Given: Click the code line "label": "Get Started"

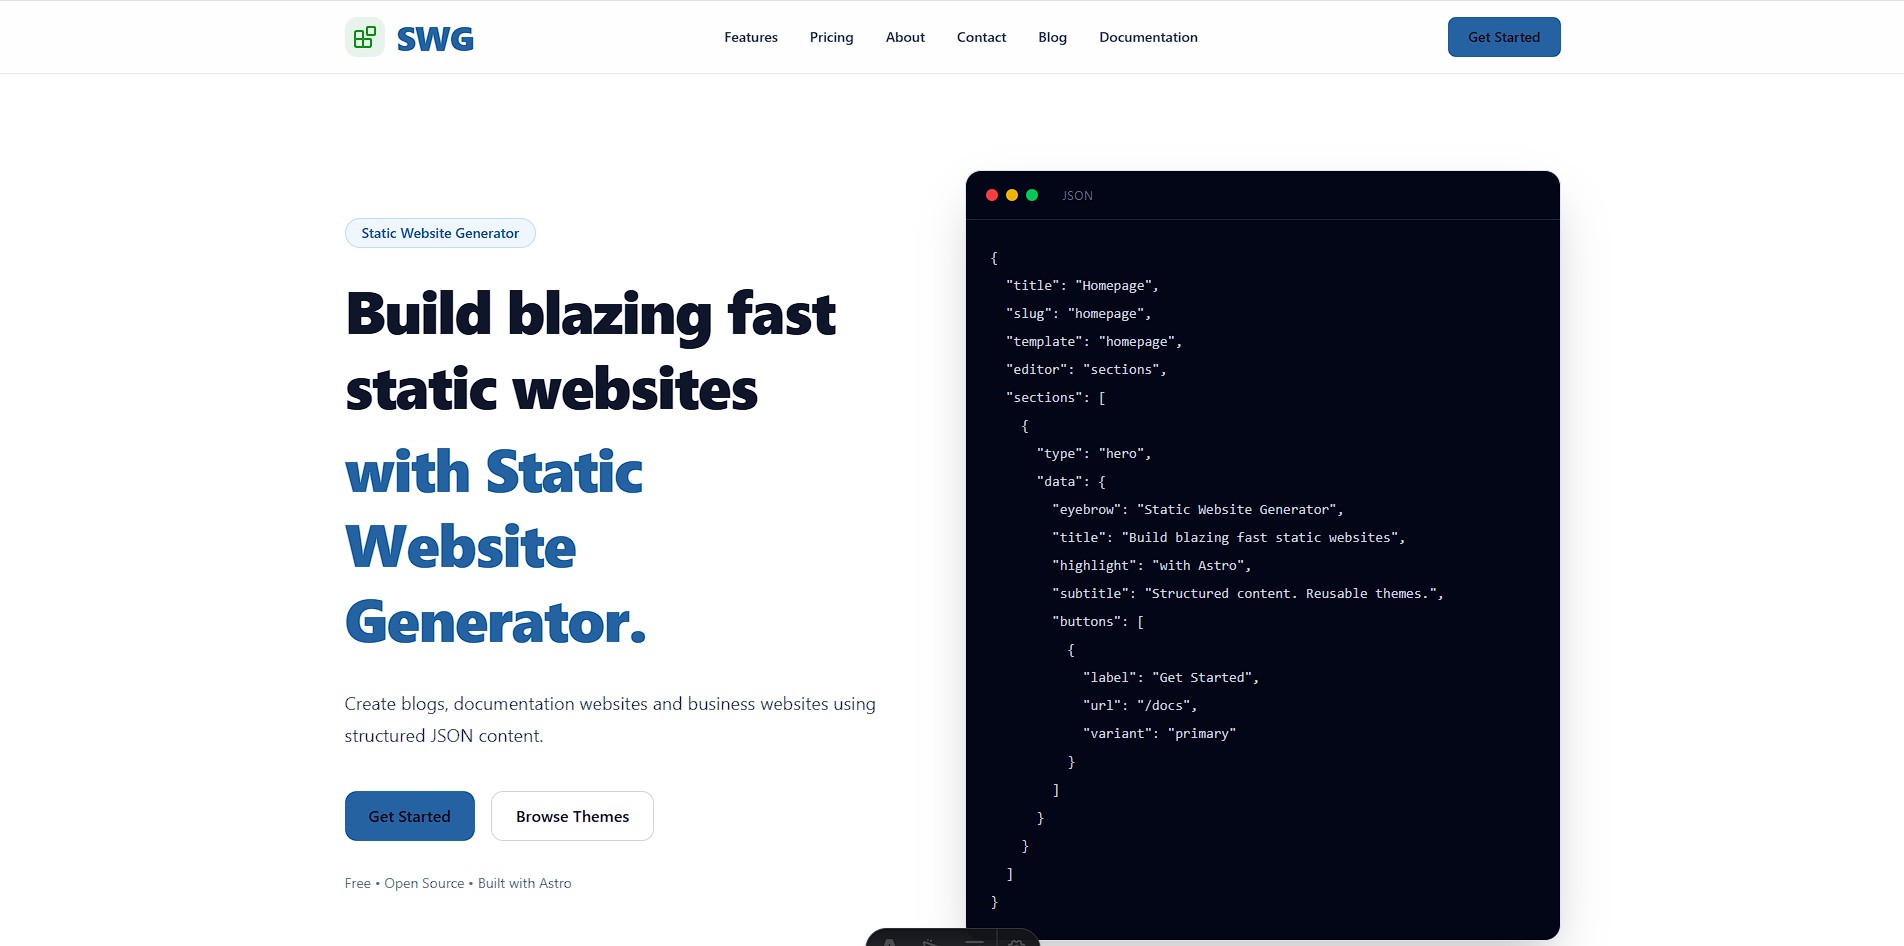Looking at the screenshot, I should tap(1171, 677).
